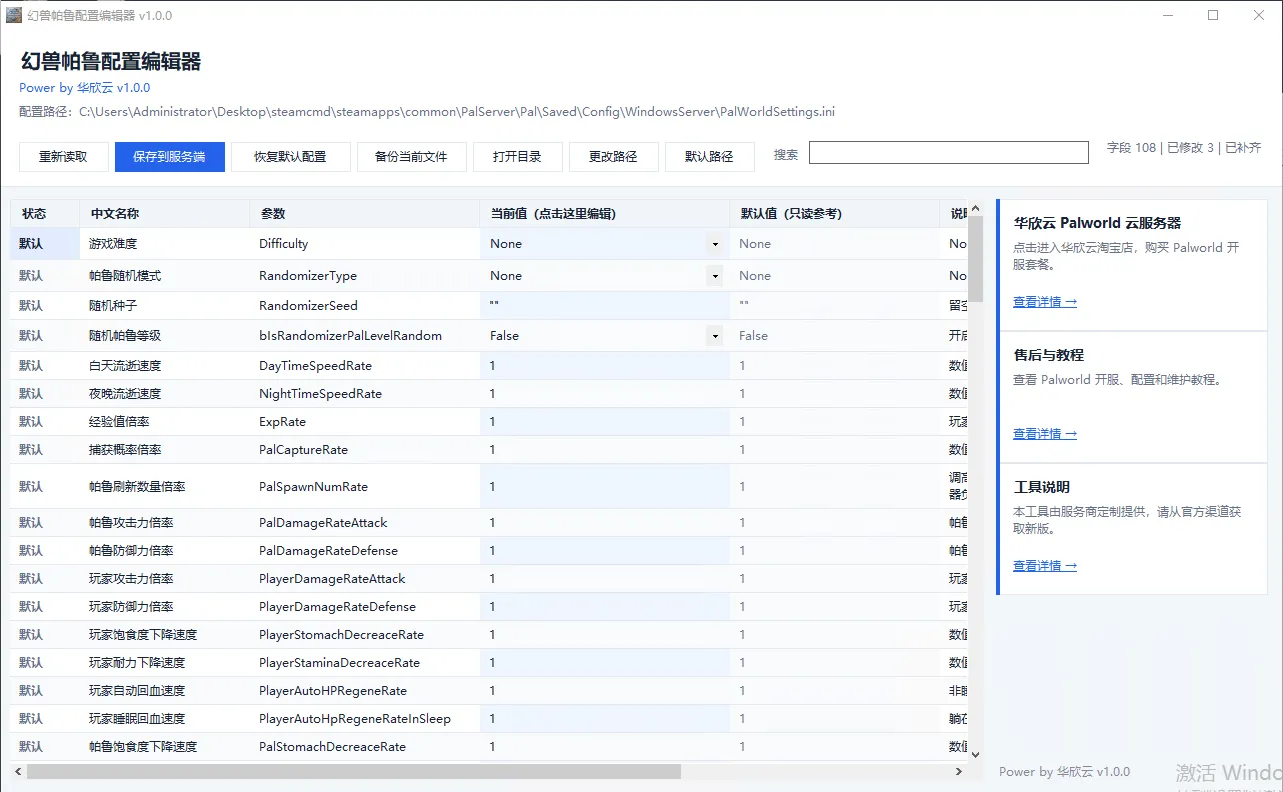Edit the PlayerAutoHPRegeneRate current value

pos(605,691)
